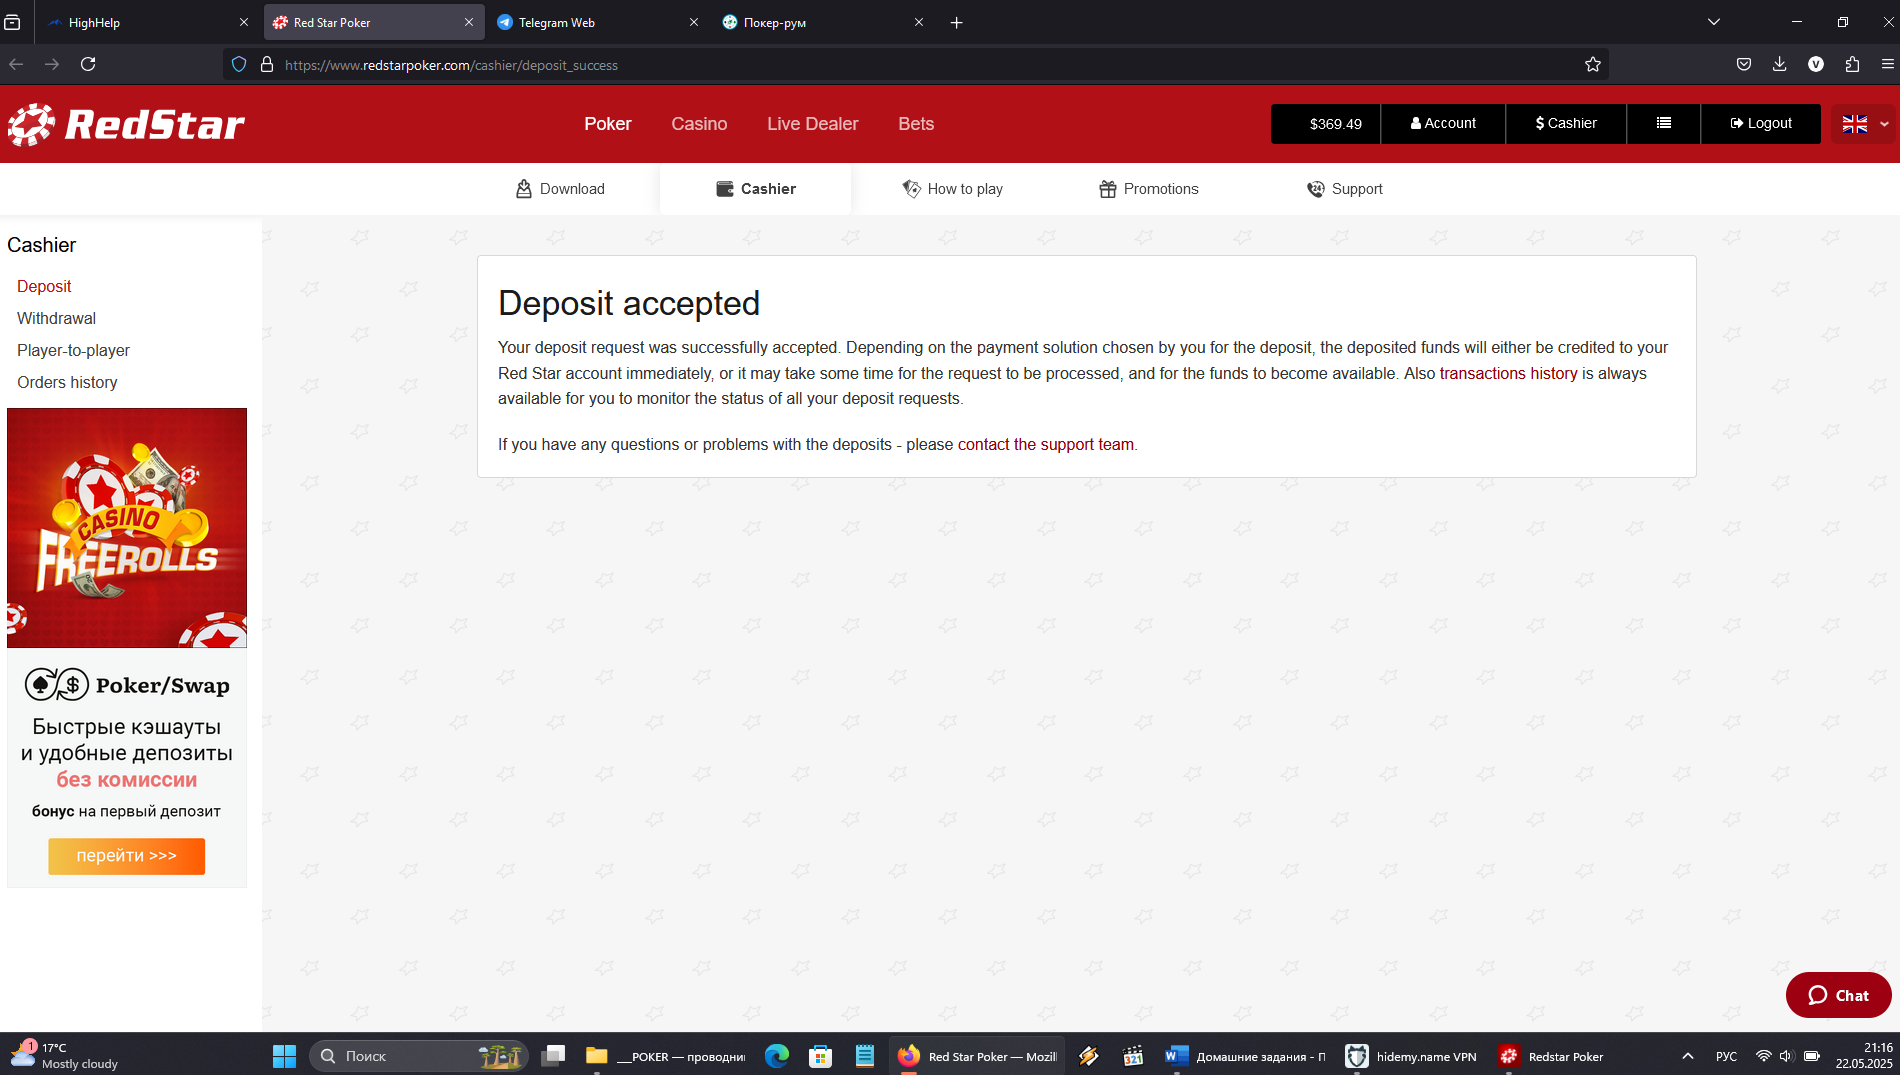The image size is (1900, 1075).
Task: Open the Poker section
Action: click(608, 124)
